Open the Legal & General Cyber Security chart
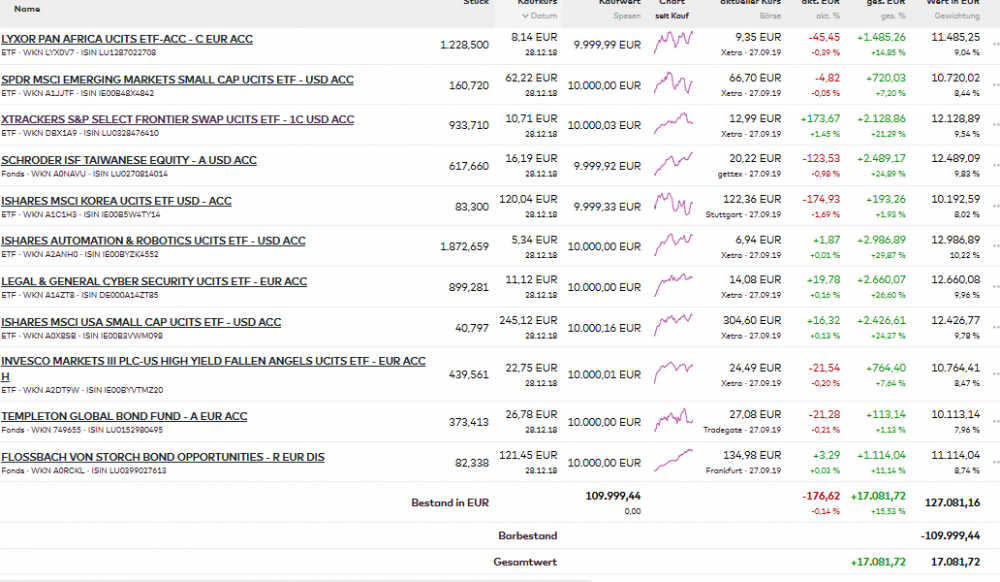Screen dimensions: 1000x582 673,287
